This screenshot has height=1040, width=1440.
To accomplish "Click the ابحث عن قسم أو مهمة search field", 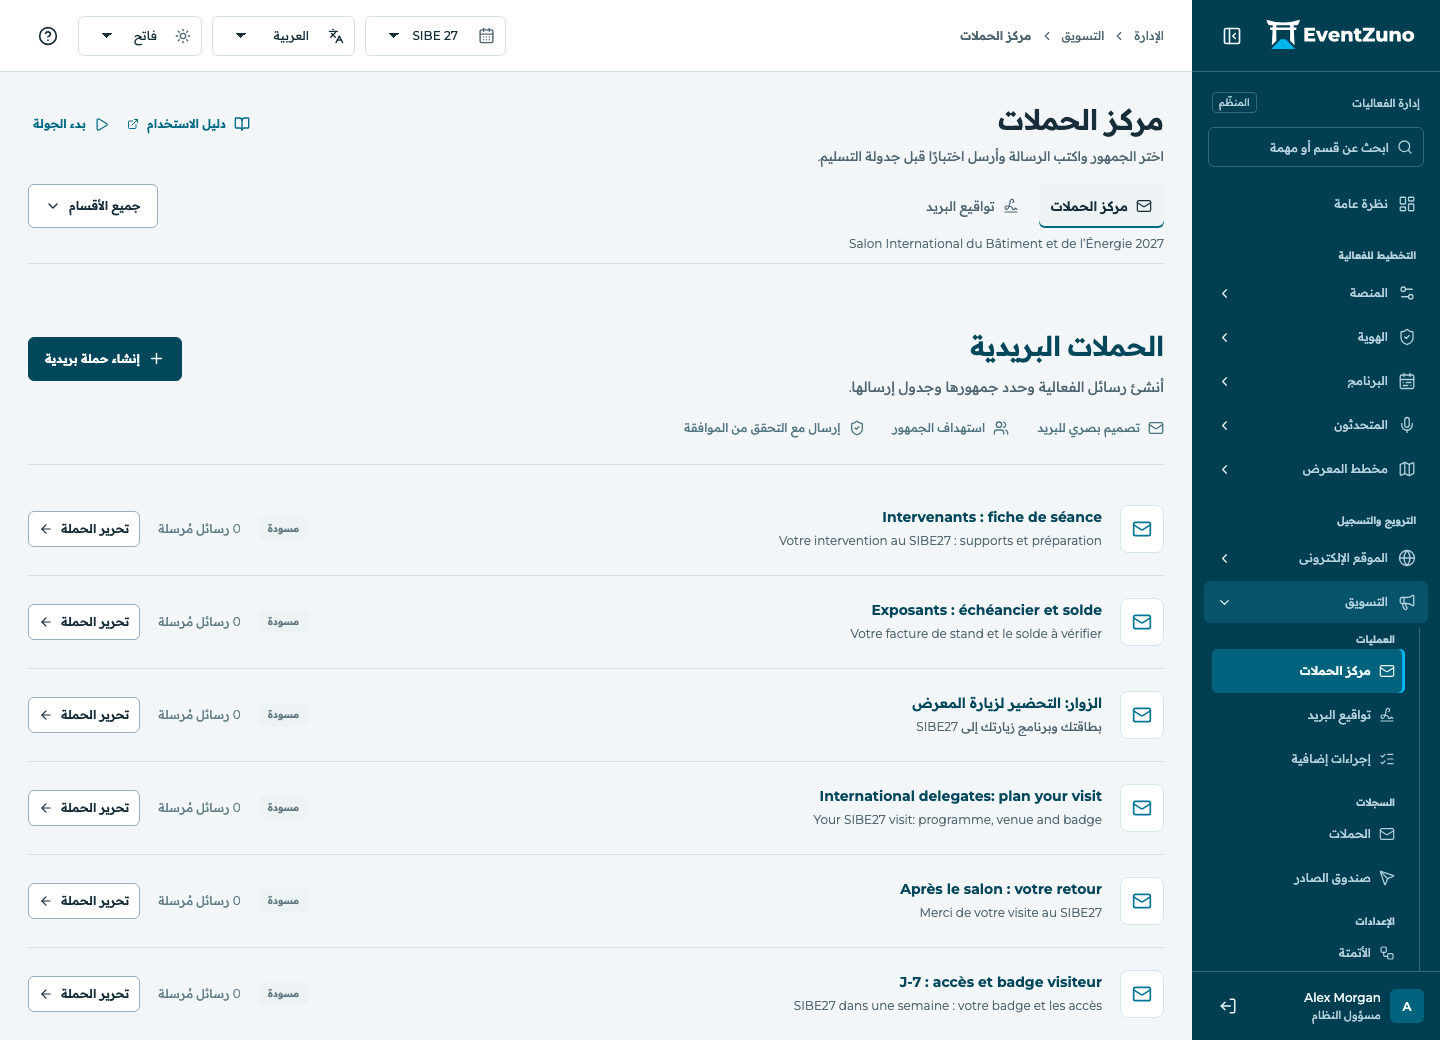I will pos(1316,147).
